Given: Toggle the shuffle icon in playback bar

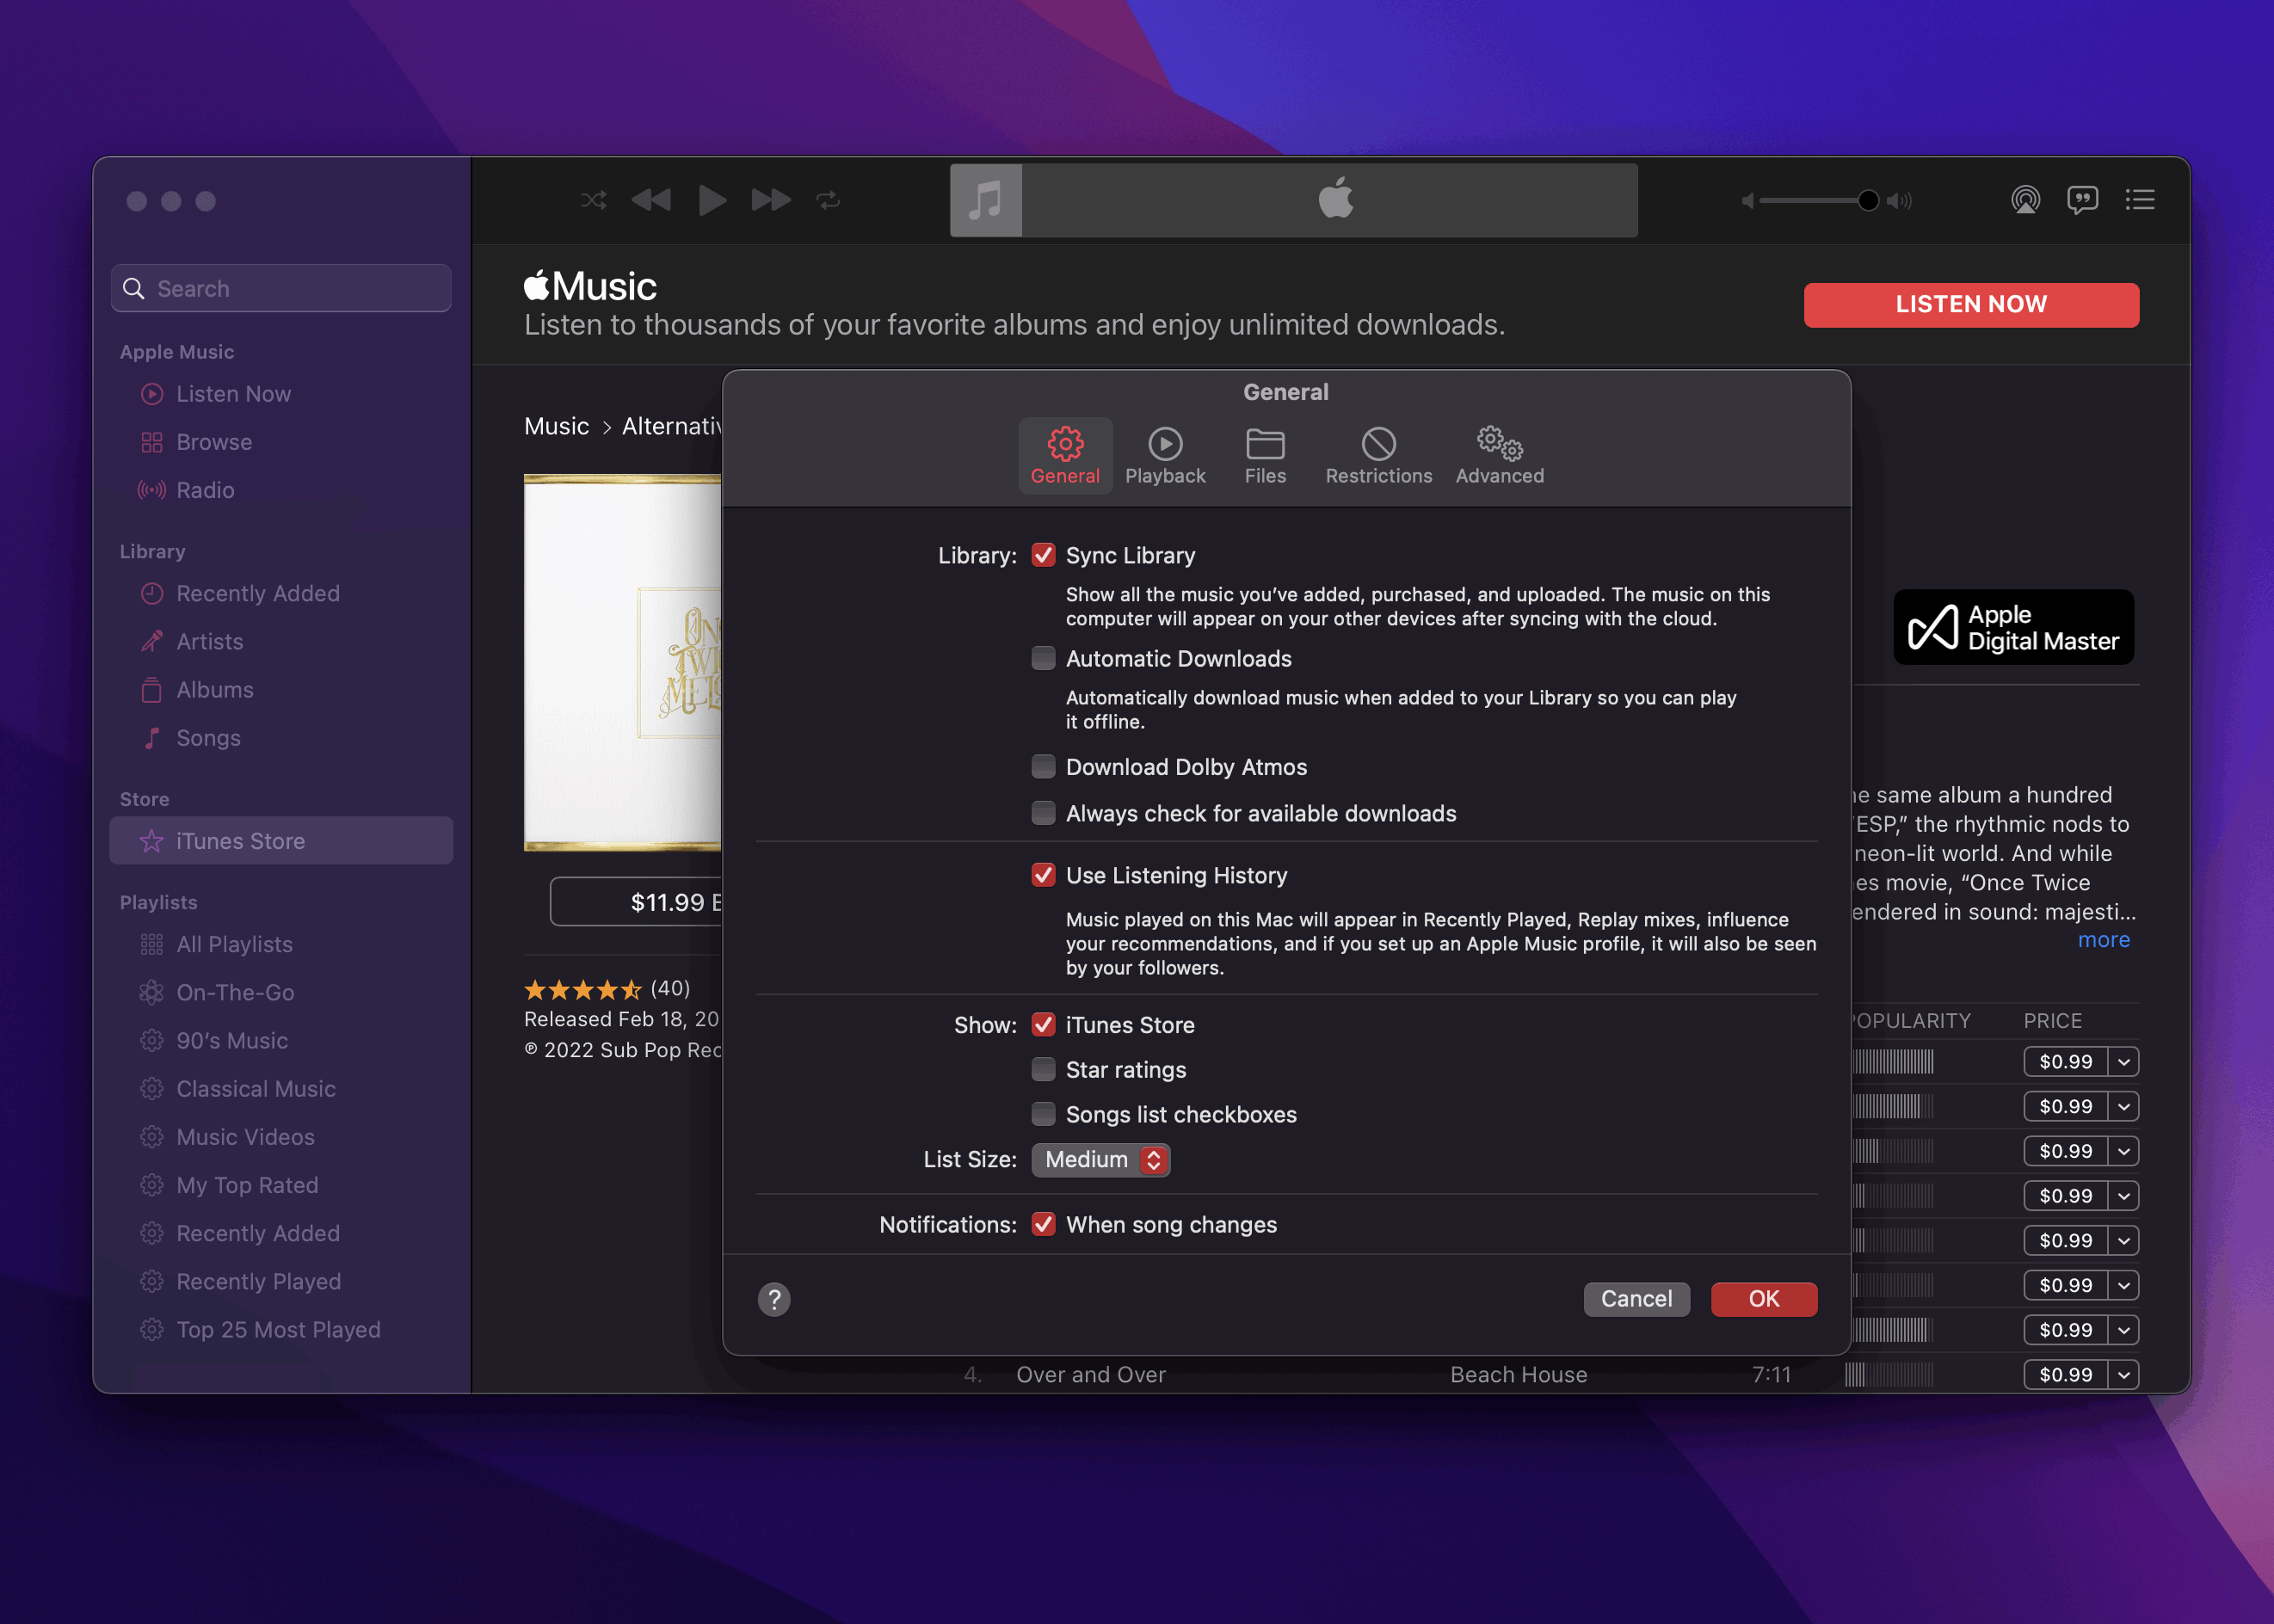Looking at the screenshot, I should pos(593,200).
